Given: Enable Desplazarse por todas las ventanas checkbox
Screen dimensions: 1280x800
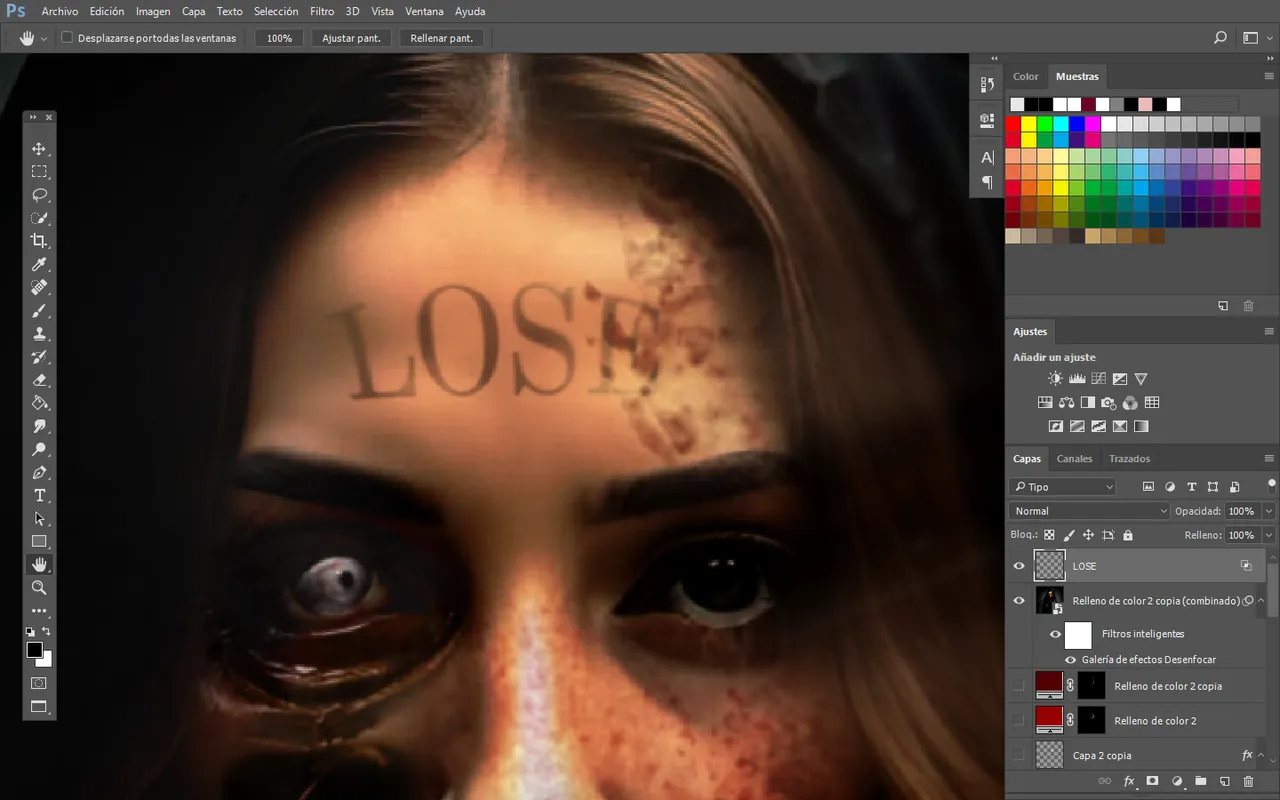Looking at the screenshot, I should tap(67, 38).
